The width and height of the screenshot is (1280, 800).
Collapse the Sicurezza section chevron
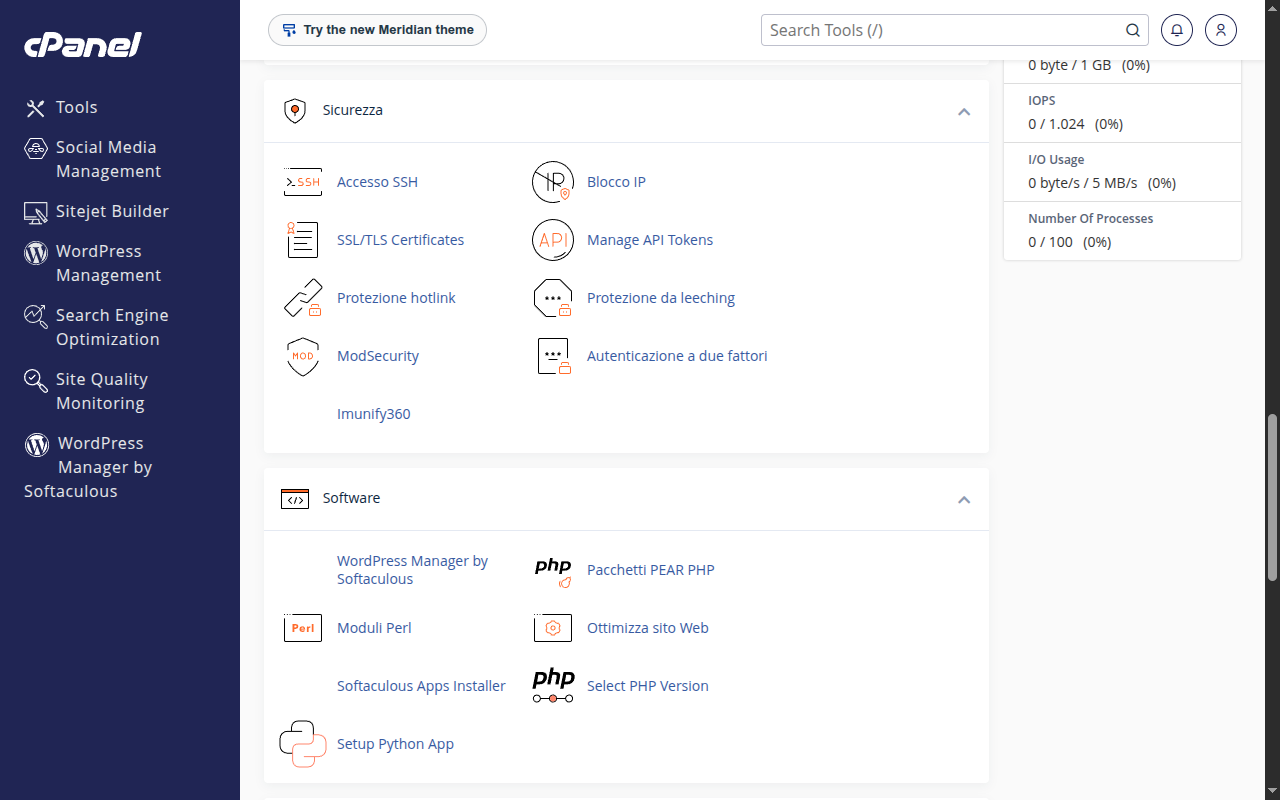point(964,111)
